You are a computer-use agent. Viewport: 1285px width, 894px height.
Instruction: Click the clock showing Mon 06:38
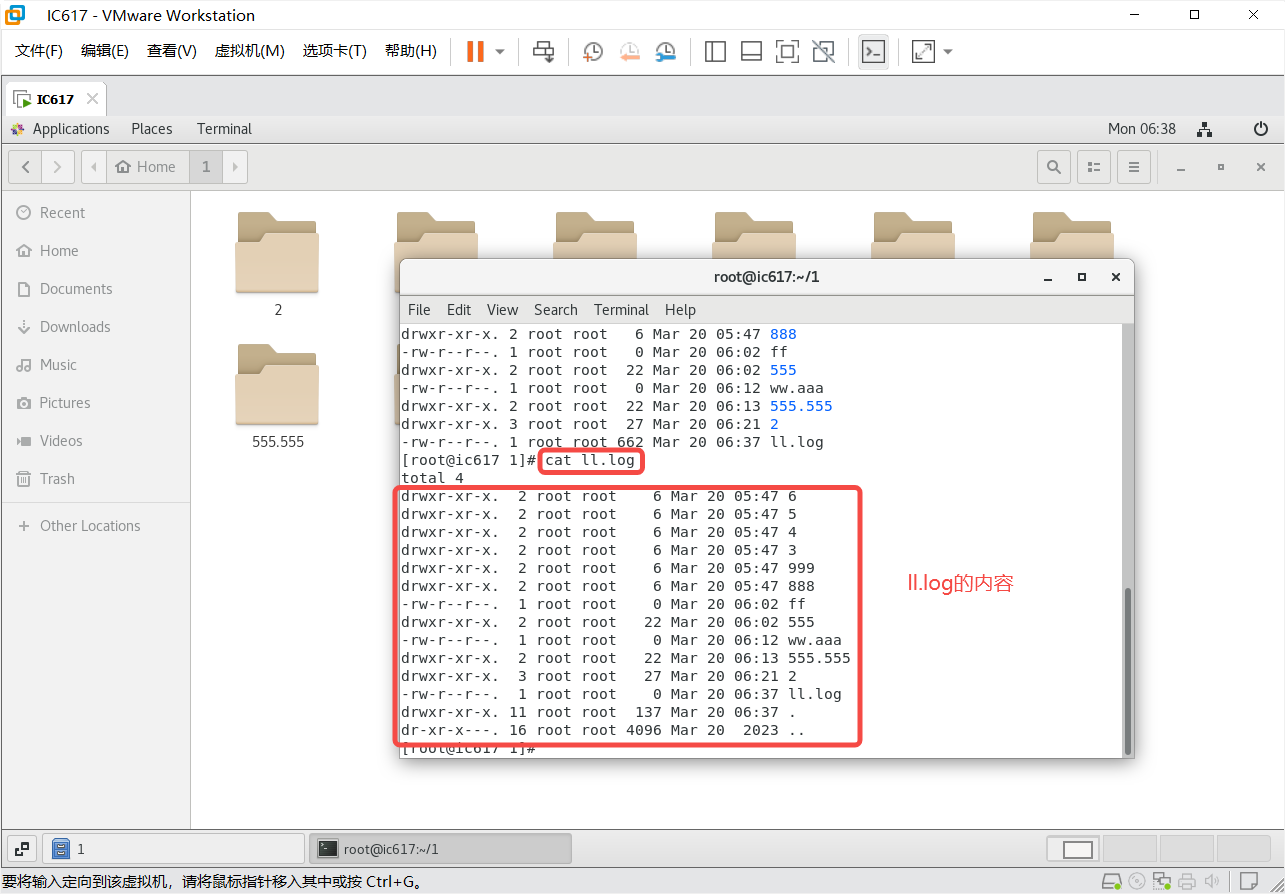coord(1142,129)
